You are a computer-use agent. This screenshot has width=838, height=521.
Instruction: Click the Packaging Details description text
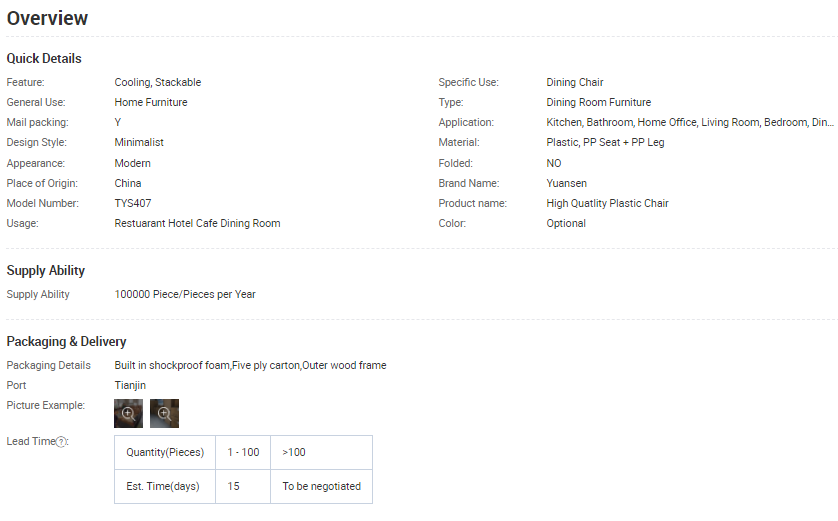click(250, 365)
